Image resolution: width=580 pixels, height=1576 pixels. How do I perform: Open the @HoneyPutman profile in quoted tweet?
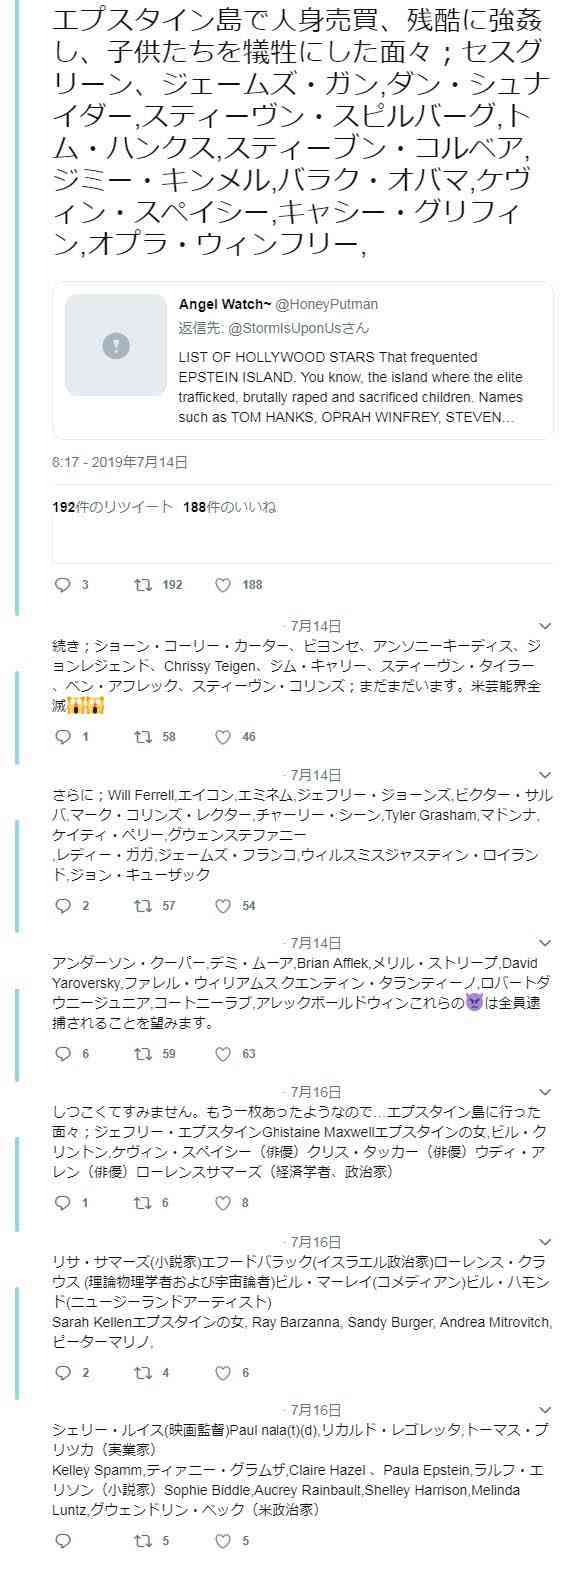point(327,304)
